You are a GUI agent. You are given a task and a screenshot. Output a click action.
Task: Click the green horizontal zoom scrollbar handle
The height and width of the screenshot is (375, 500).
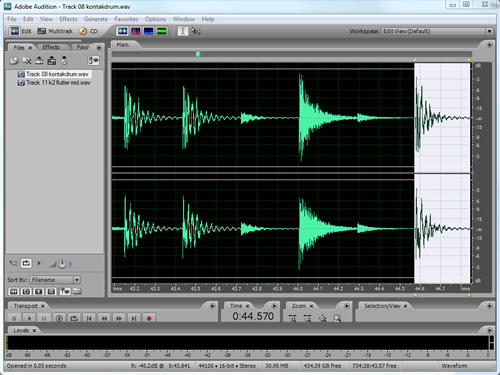click(x=198, y=54)
